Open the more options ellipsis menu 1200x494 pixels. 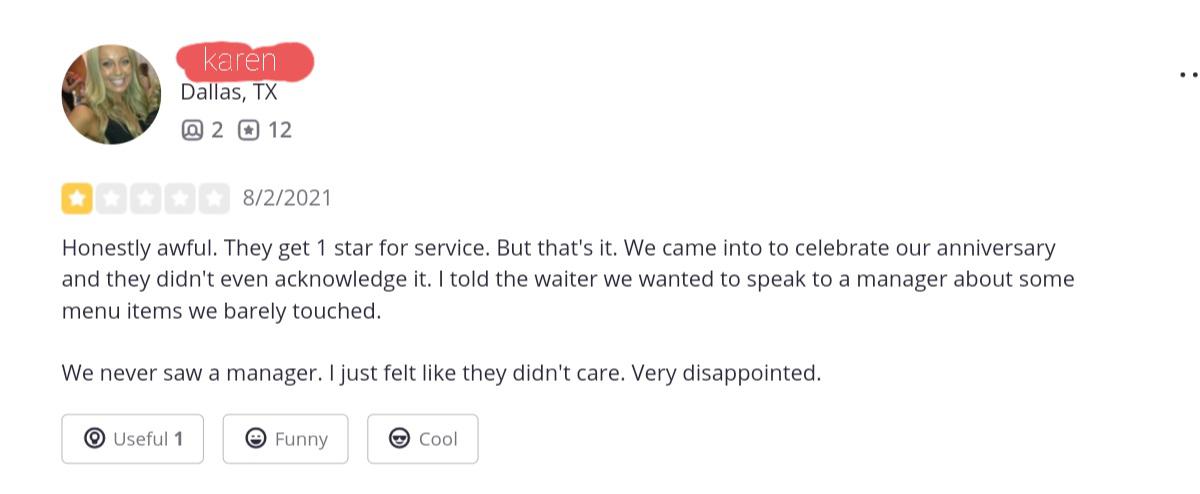(x=1188, y=74)
